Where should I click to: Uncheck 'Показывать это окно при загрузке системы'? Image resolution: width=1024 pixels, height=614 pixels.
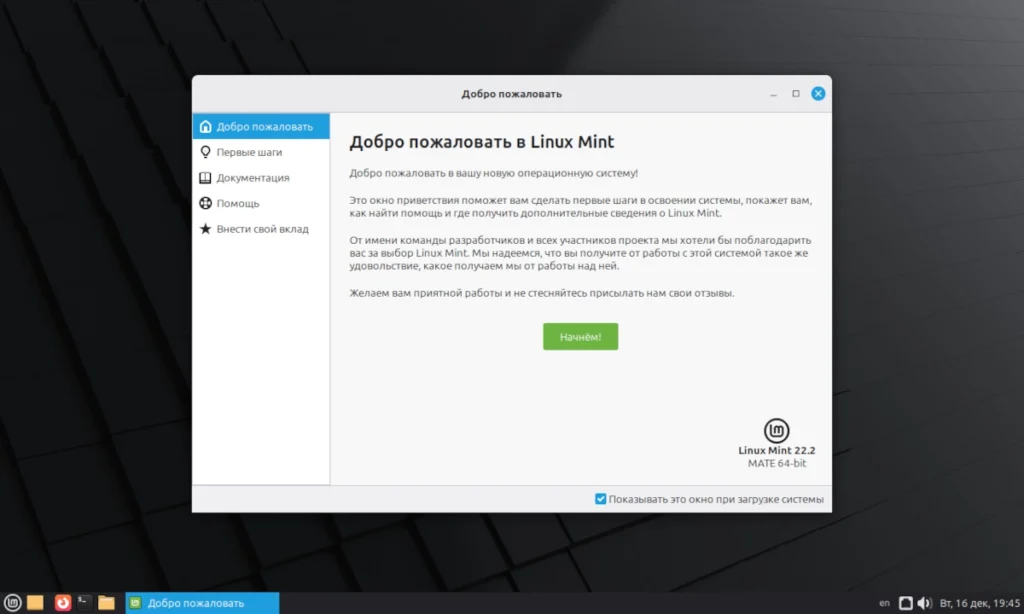(600, 499)
